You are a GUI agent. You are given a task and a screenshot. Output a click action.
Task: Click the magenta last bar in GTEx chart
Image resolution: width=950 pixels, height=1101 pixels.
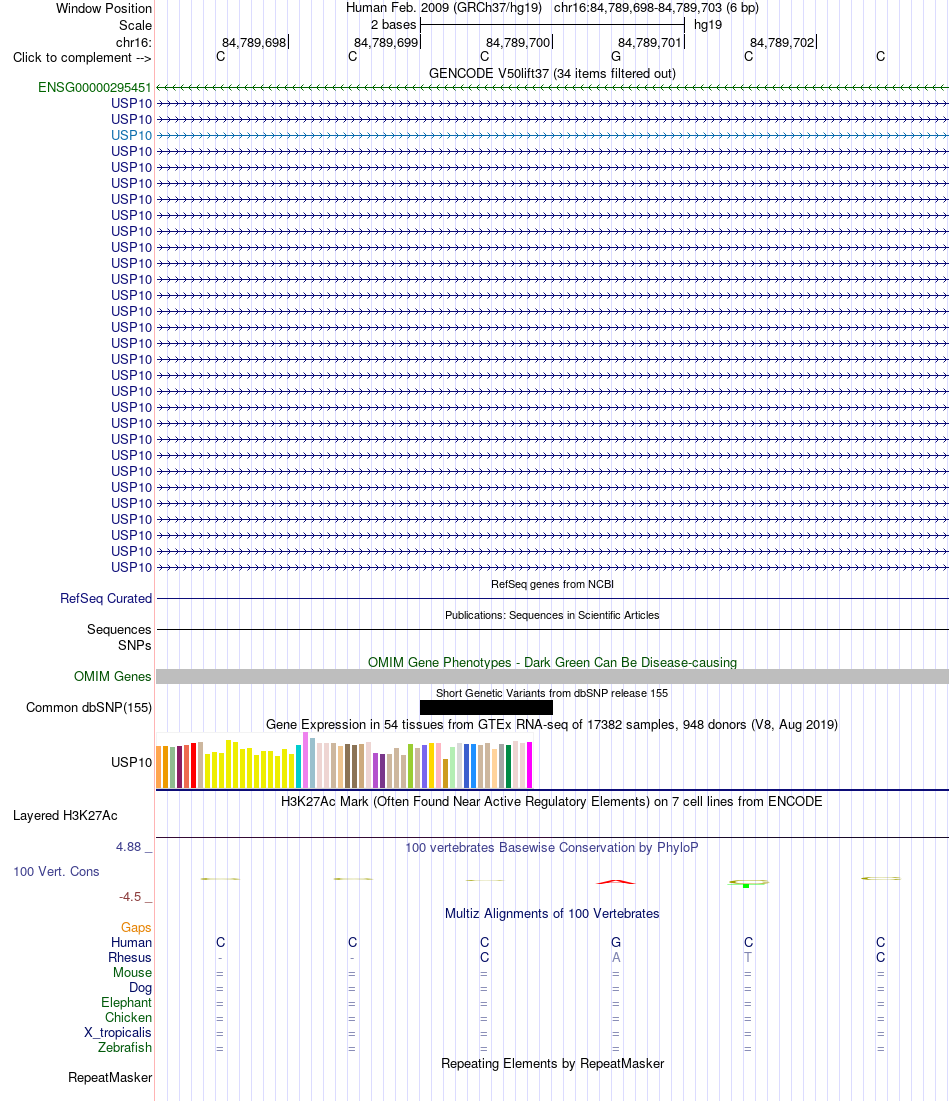tap(529, 765)
